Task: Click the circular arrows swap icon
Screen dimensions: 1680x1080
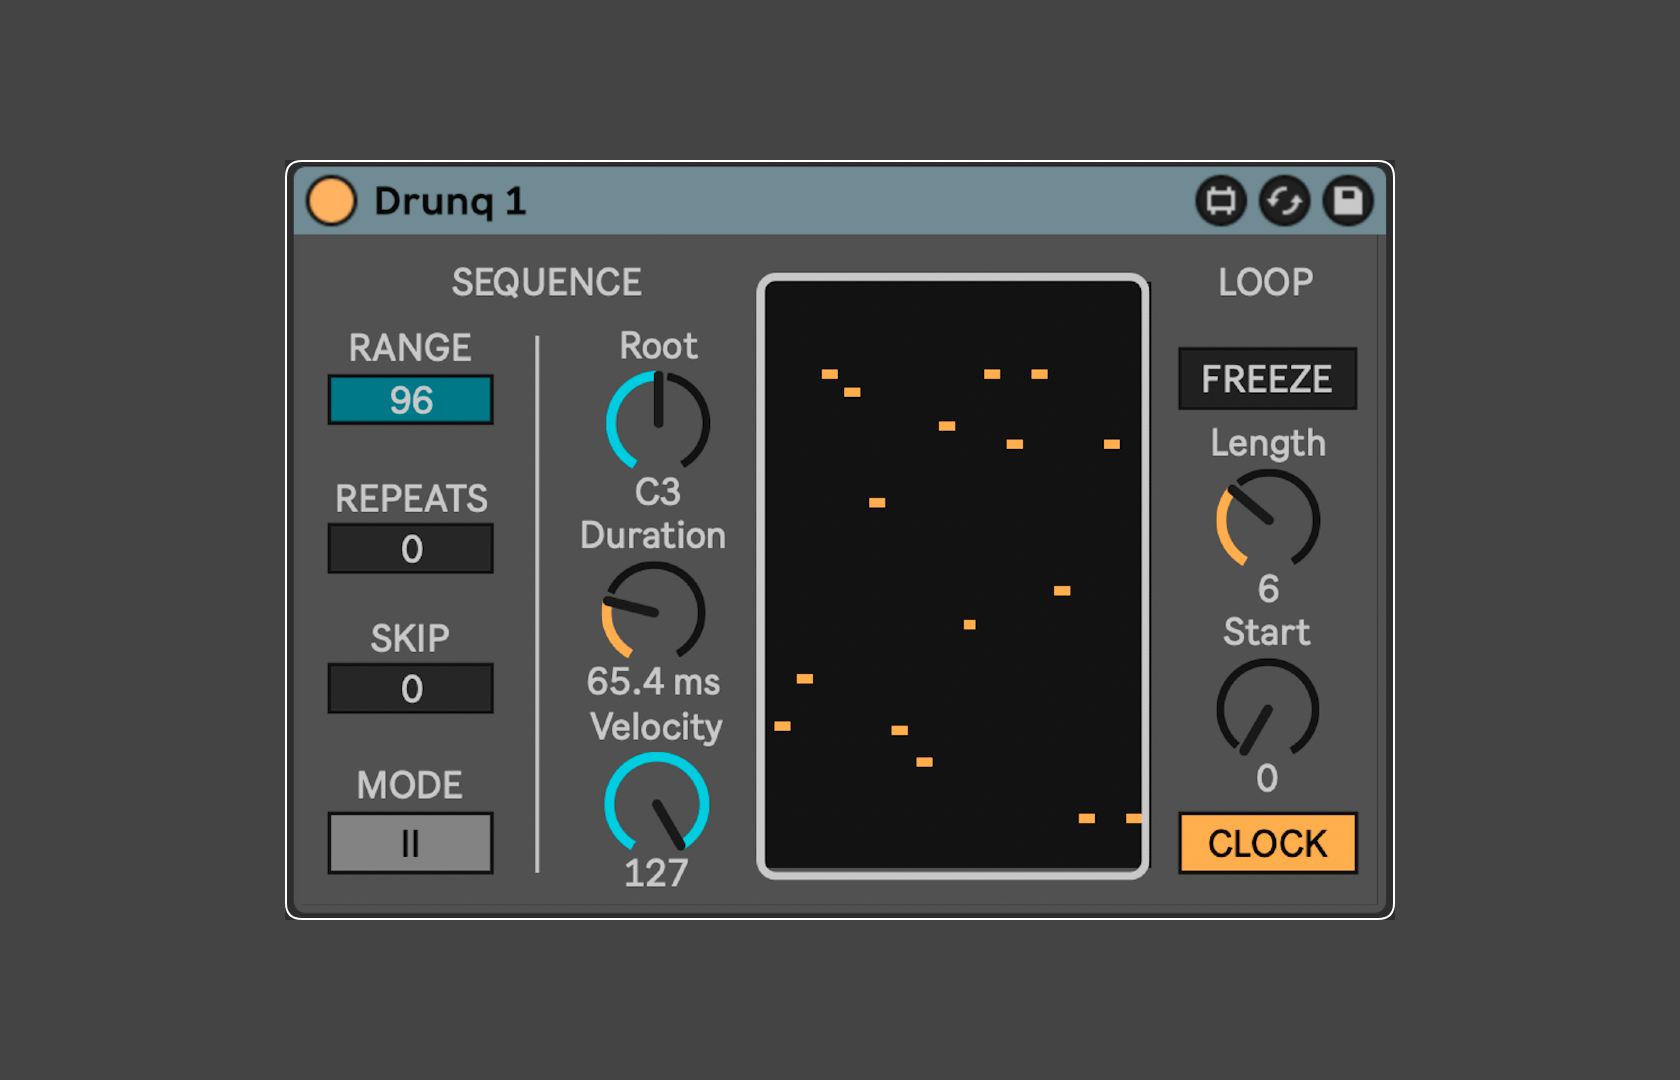Action: (1284, 201)
